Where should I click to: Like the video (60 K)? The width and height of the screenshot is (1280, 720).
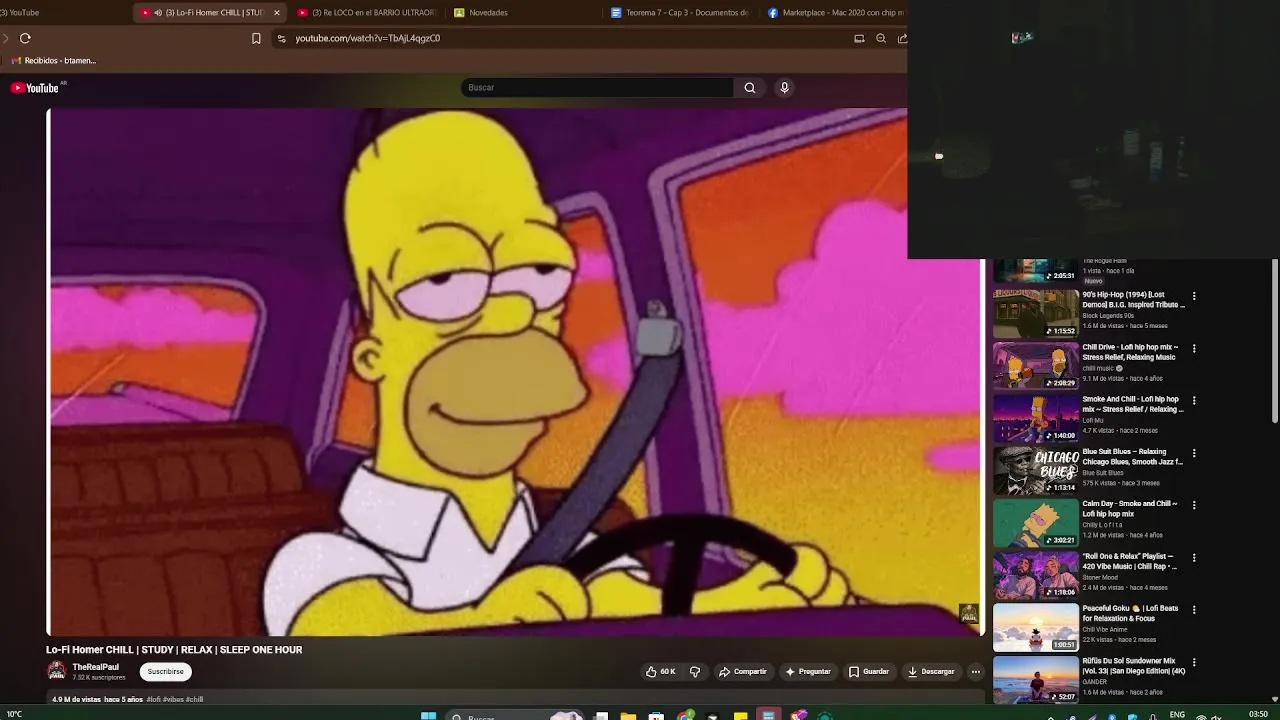tap(661, 672)
